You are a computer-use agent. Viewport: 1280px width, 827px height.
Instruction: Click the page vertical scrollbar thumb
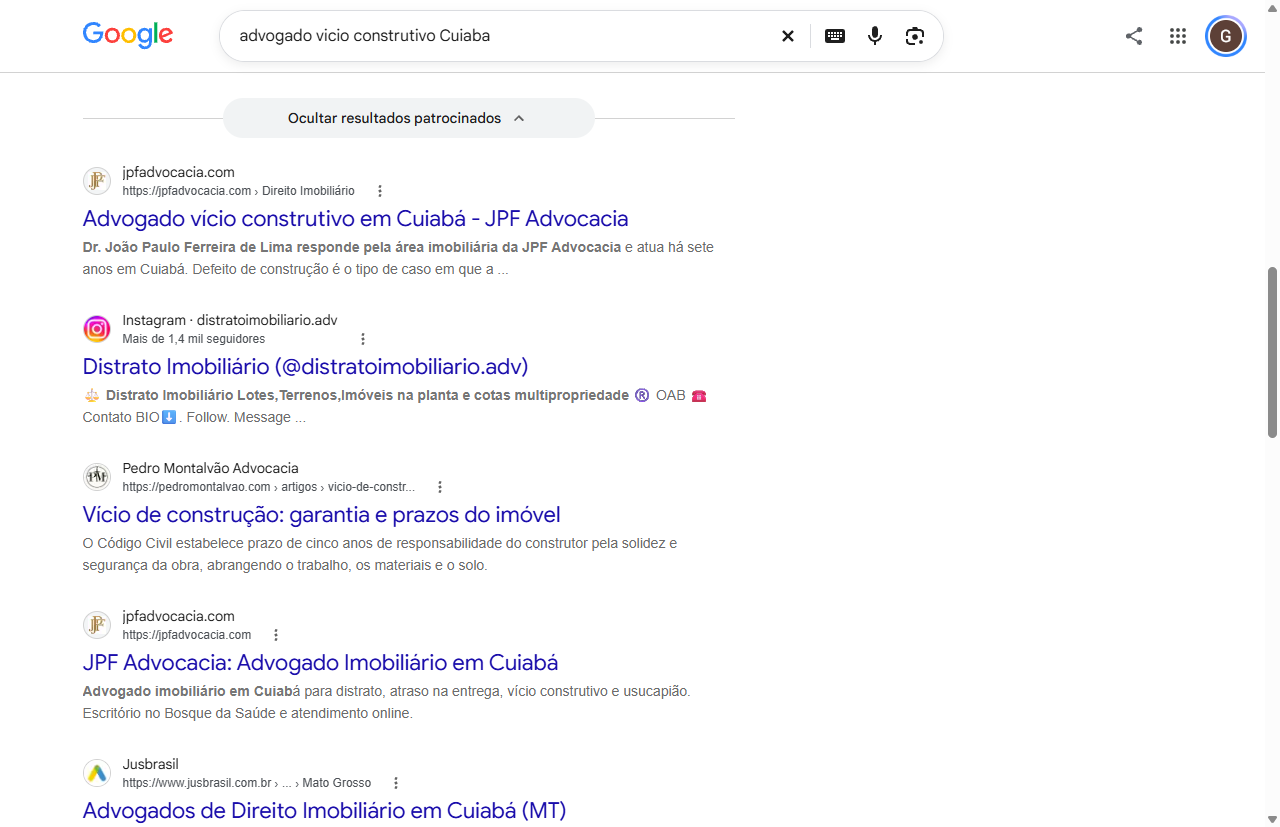tap(1272, 352)
